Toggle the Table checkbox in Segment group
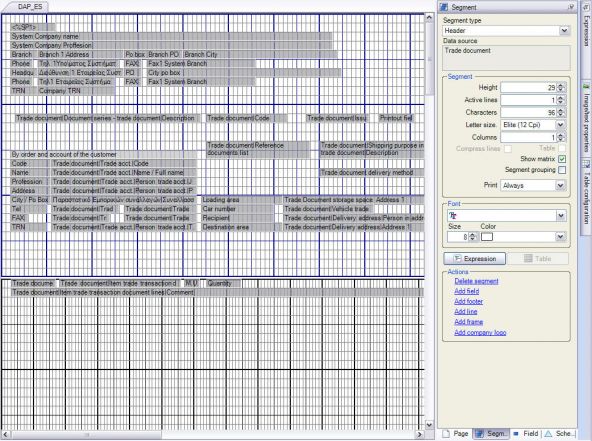 point(562,148)
